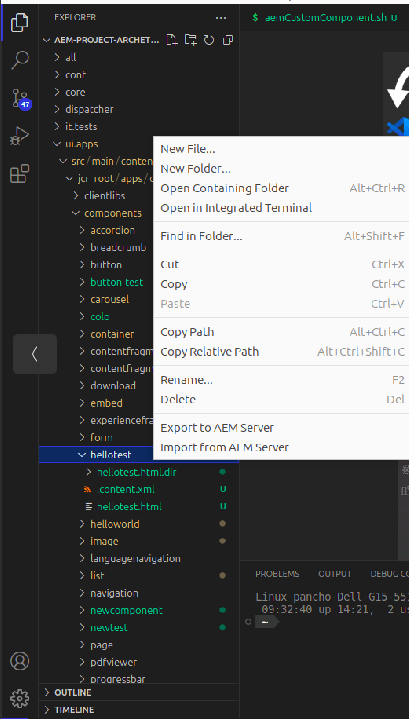The image size is (409, 719).
Task: Collapse all folders in explorer
Action: coord(228,40)
